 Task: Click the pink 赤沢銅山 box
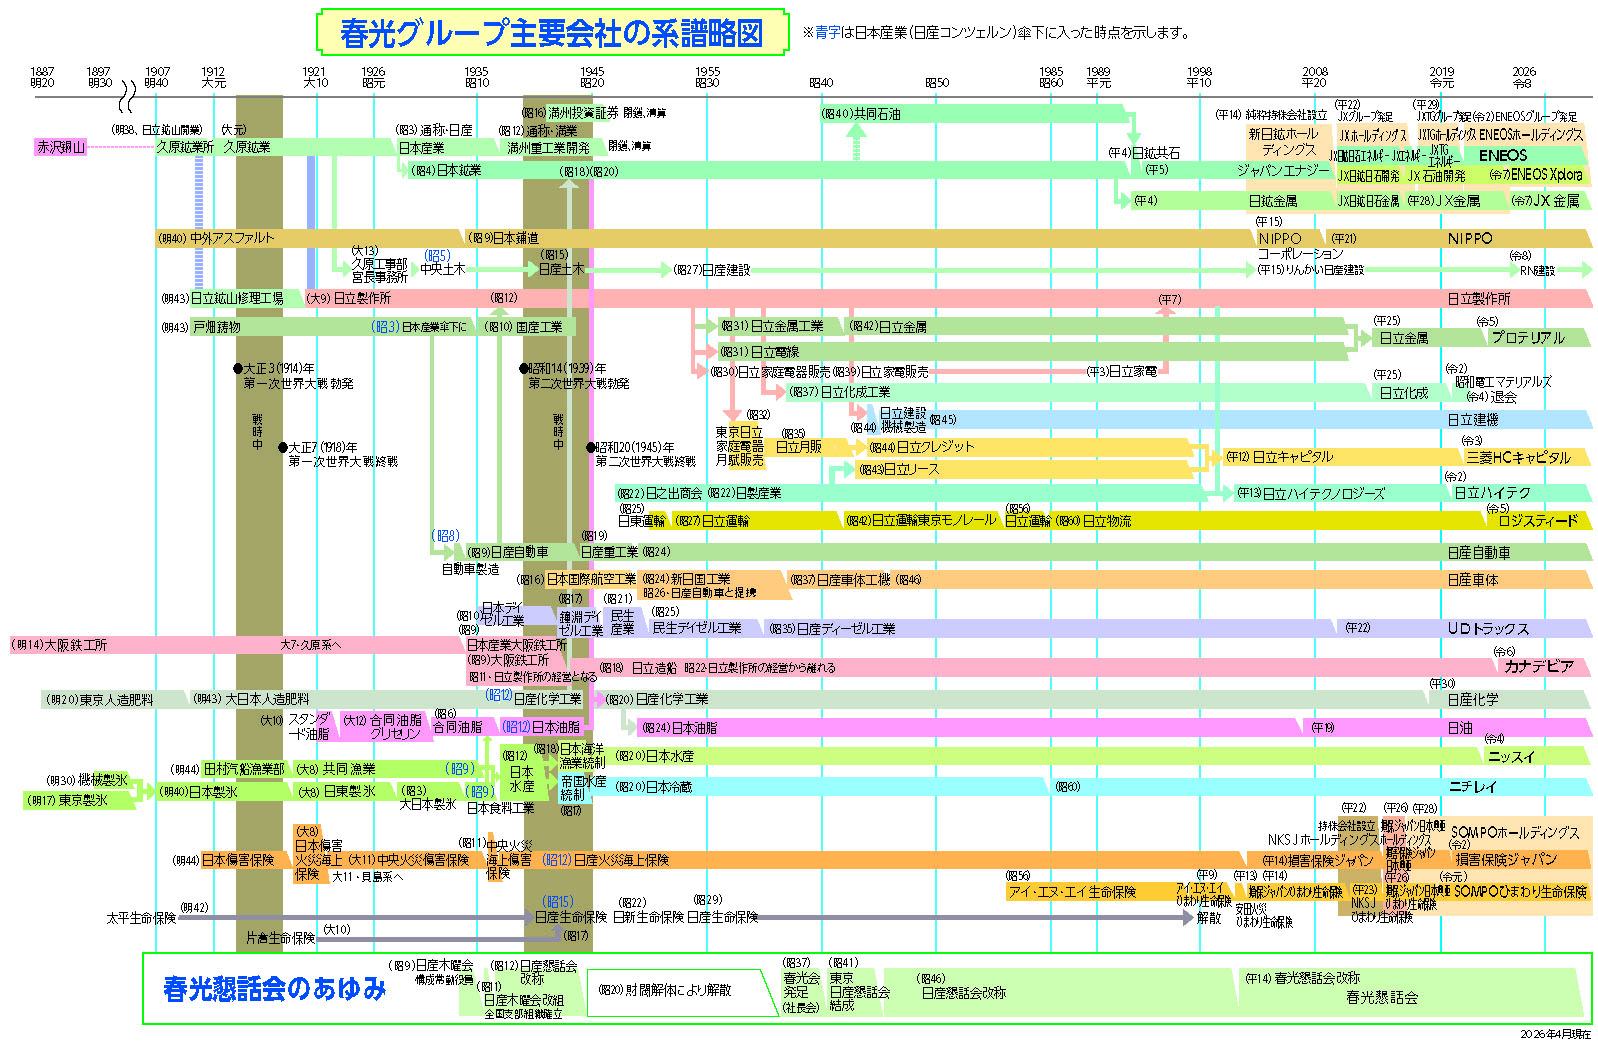(61, 147)
